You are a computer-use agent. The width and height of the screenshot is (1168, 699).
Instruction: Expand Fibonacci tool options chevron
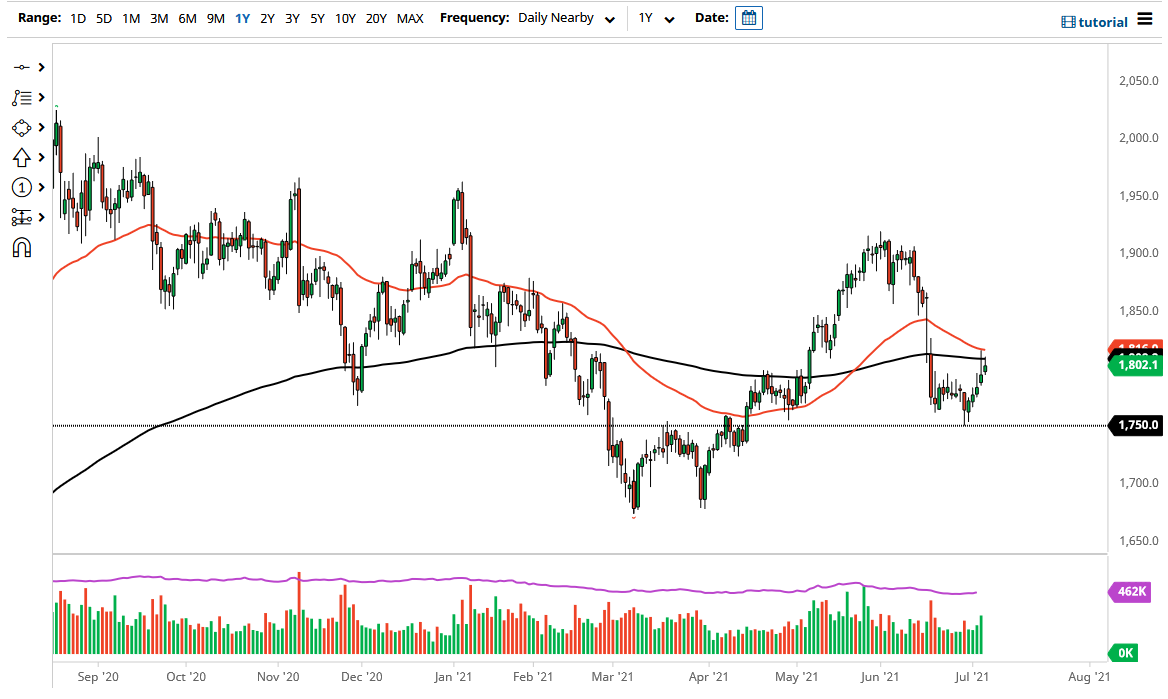(x=42, y=98)
